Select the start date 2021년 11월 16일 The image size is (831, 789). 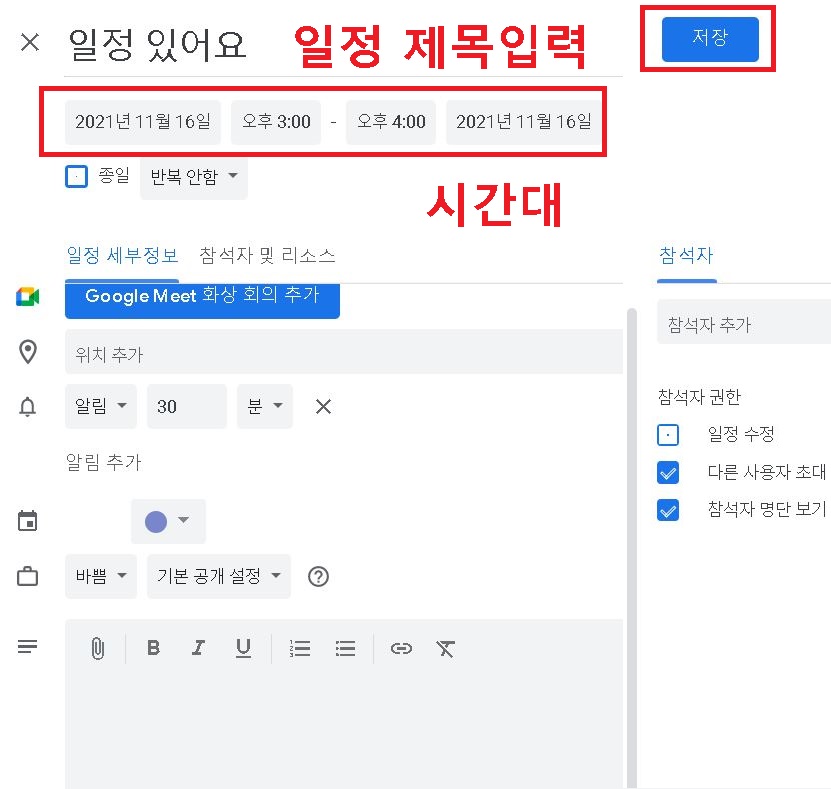click(x=143, y=122)
